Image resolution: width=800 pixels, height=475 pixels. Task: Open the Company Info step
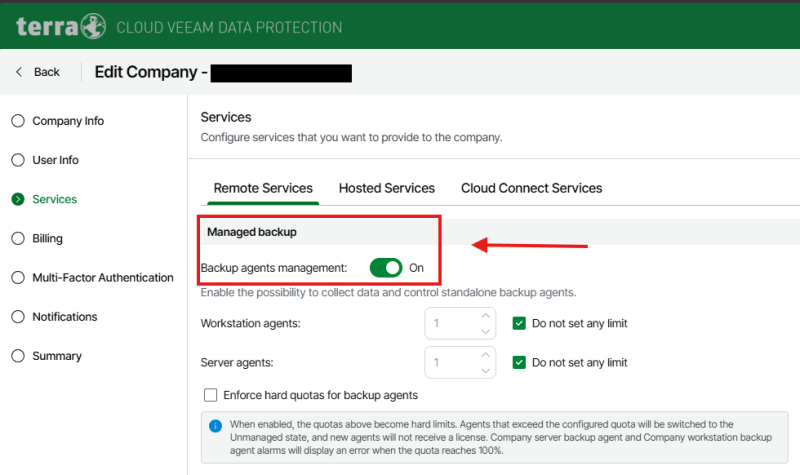coord(58,121)
